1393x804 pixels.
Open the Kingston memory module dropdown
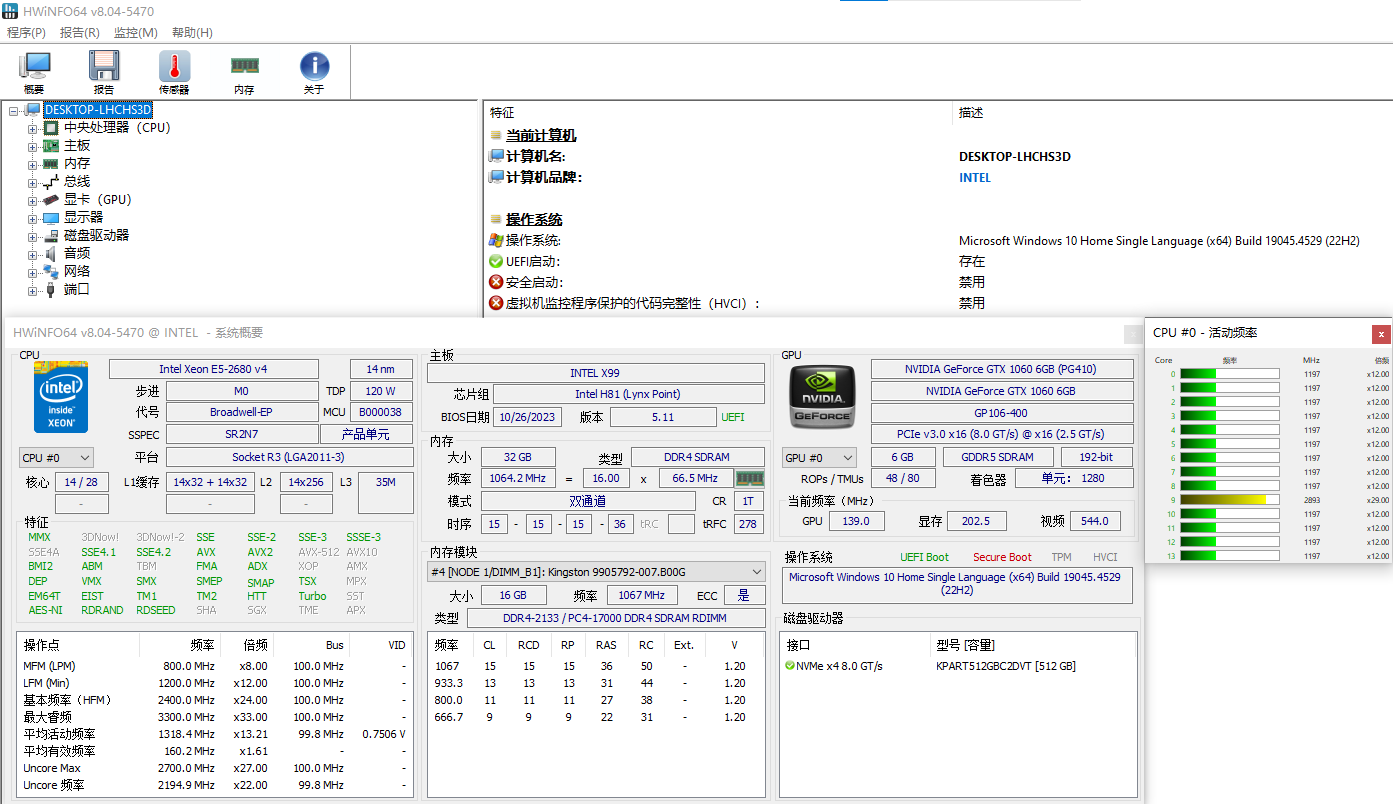pos(756,572)
